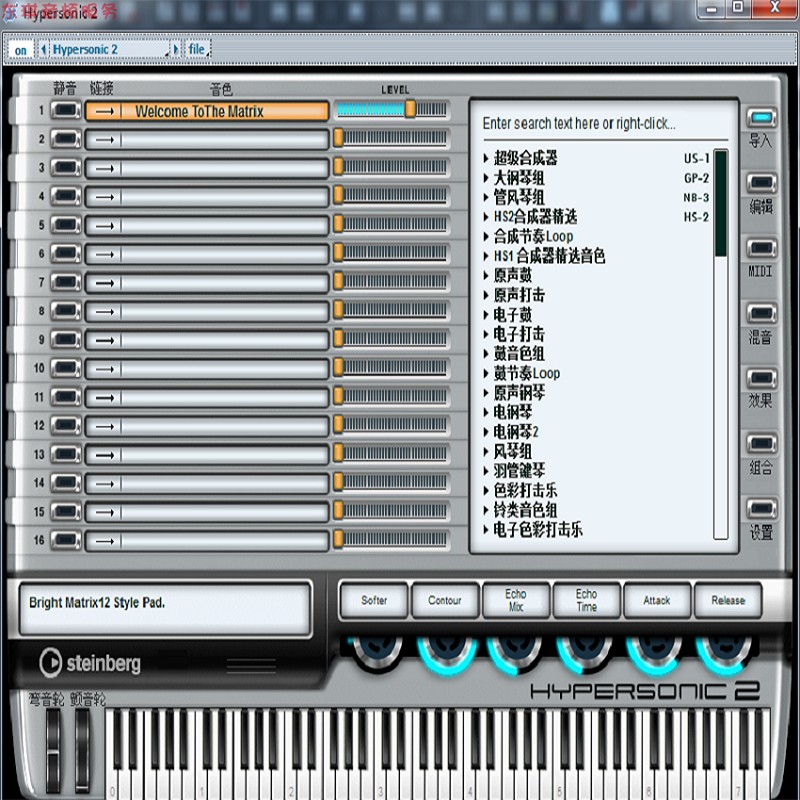Viewport: 800px width, 800px height.
Task: Click the patch browser scrollbar
Action: (721, 344)
